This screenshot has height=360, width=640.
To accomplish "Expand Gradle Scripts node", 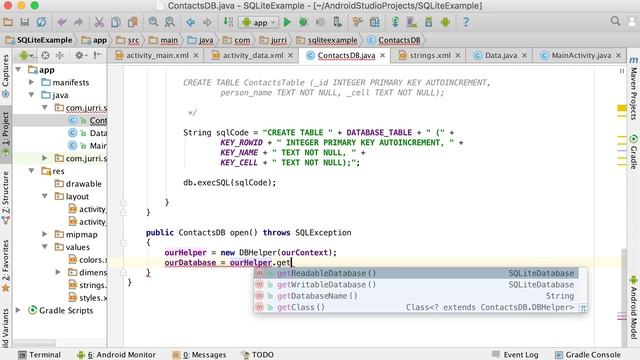I will 18,310.
